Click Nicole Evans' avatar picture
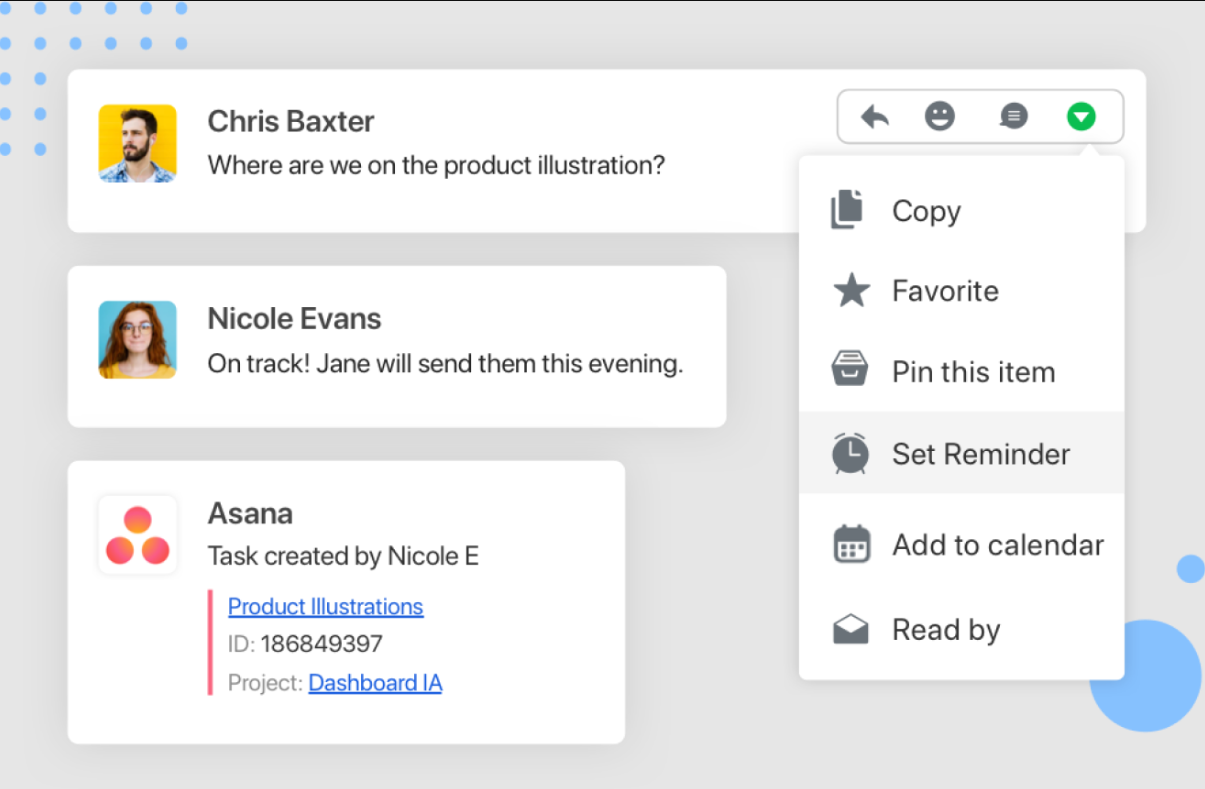1205x789 pixels. pos(138,340)
